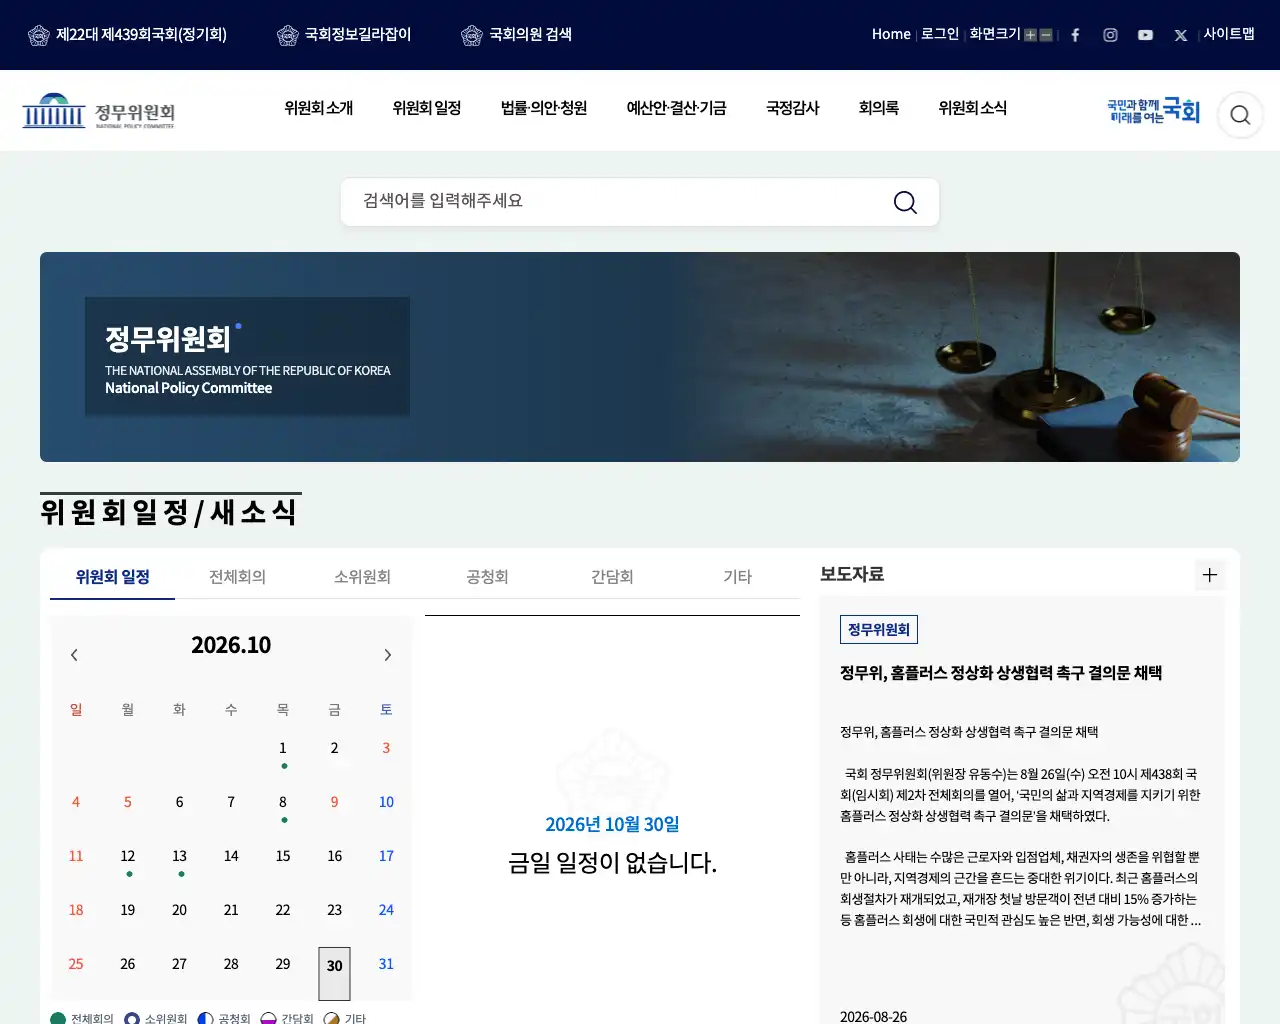The height and width of the screenshot is (1024, 1280).
Task: Open press release 홈플러스 정상화 상생협력 촉구 결의문 채택 title
Action: click(x=1001, y=673)
